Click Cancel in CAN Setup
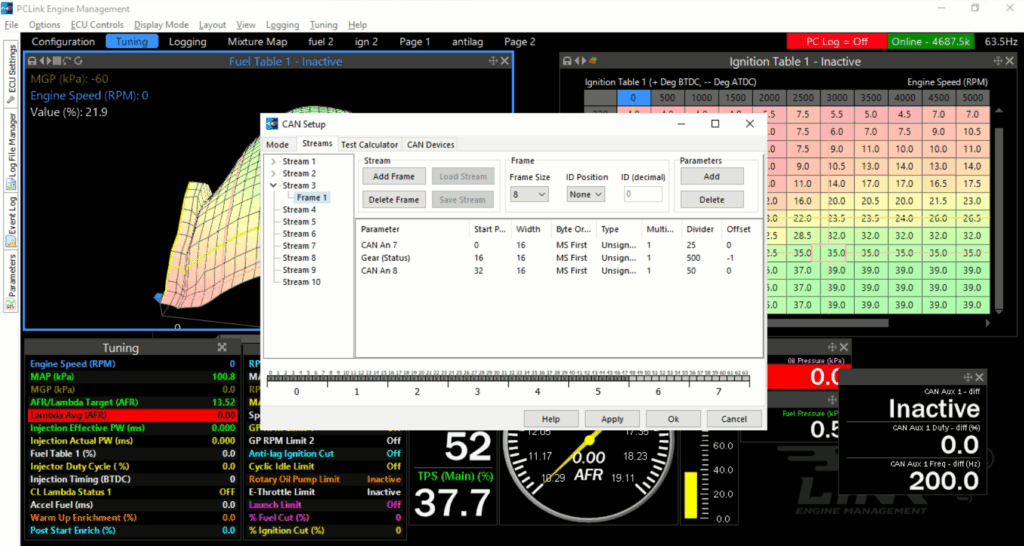1024x546 pixels. 735,419
